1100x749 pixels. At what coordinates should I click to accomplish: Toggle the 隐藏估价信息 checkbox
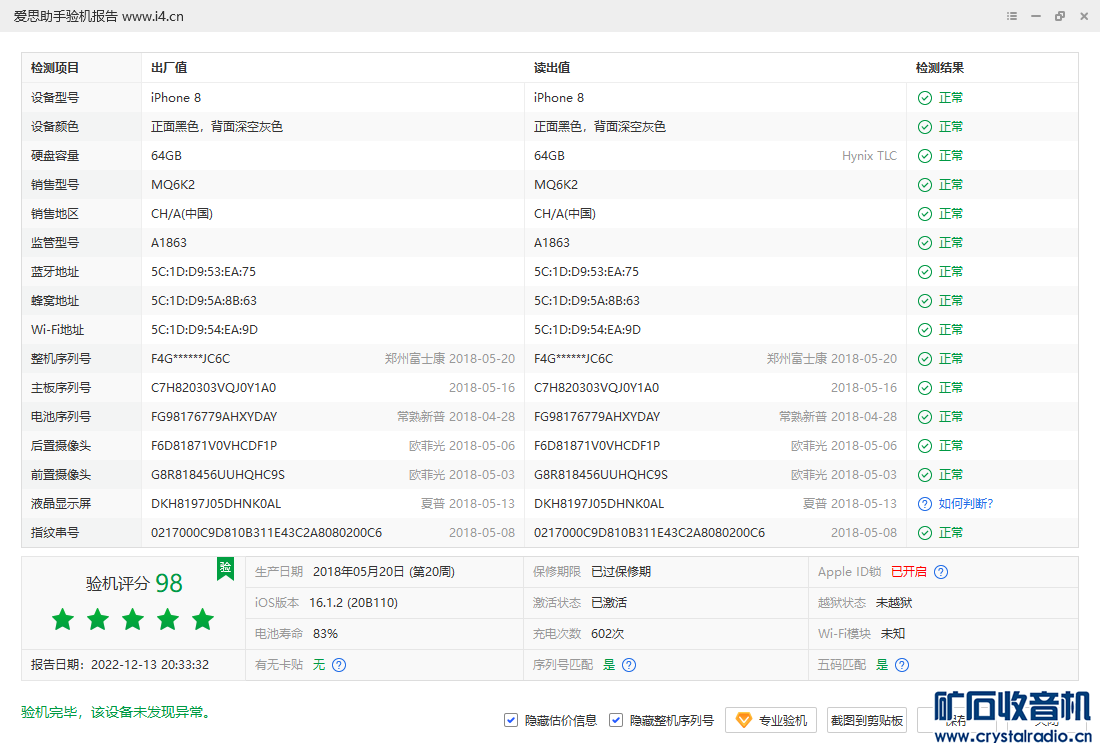(x=511, y=720)
